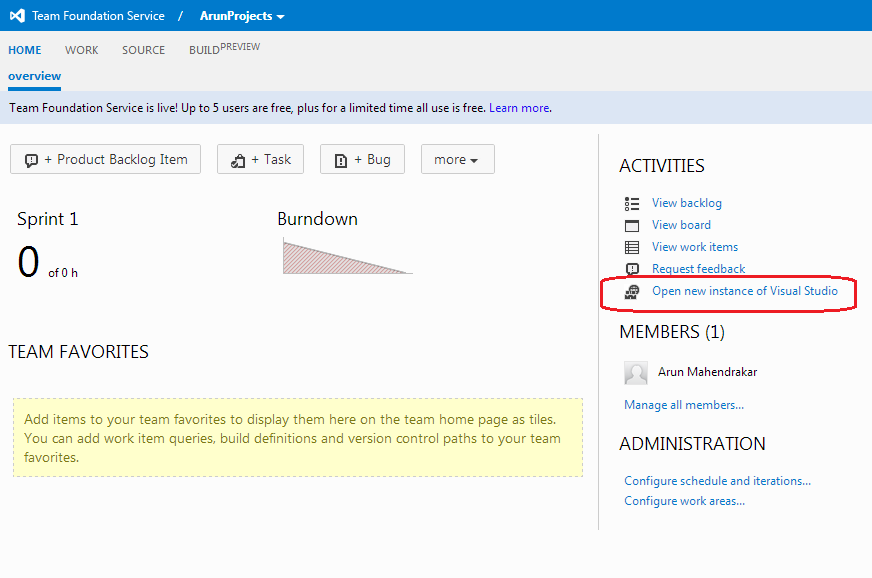This screenshot has height=578, width=872.
Task: Click the MEMBERS (1) heading
Action: [x=672, y=332]
